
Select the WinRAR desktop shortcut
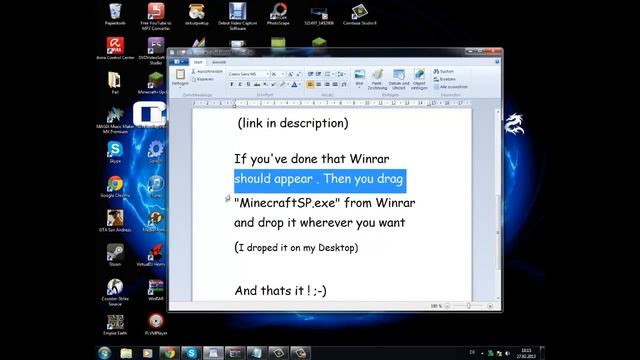point(156,290)
